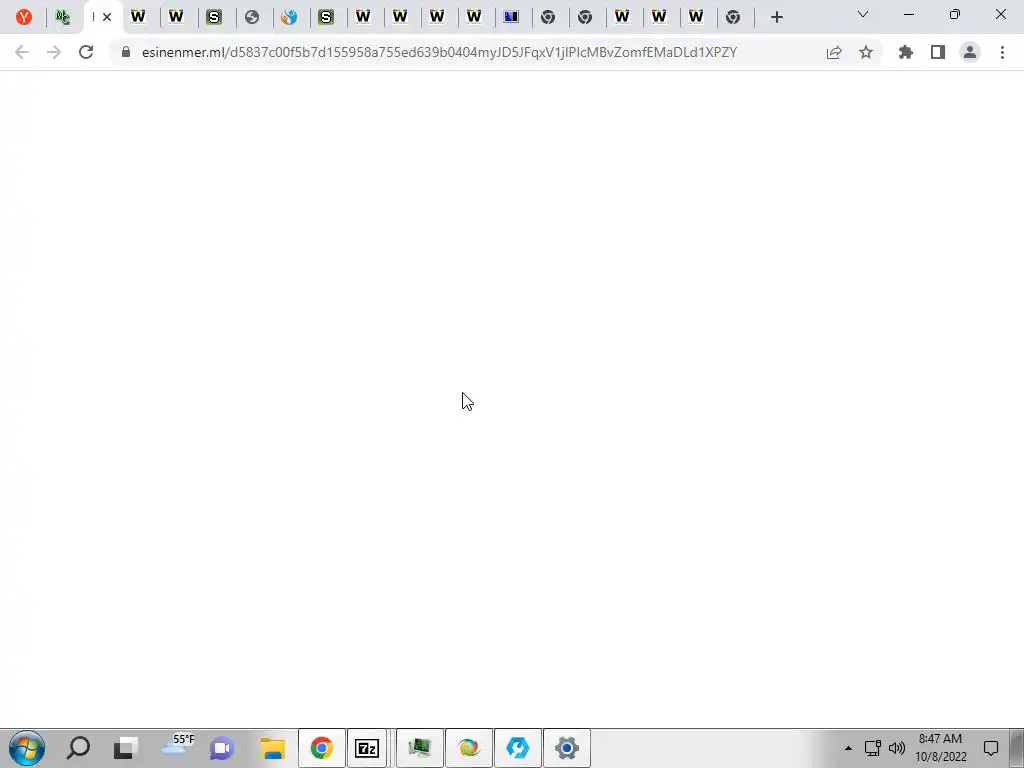This screenshot has width=1024, height=768.
Task: Open Task View from the taskbar
Action: [126, 748]
